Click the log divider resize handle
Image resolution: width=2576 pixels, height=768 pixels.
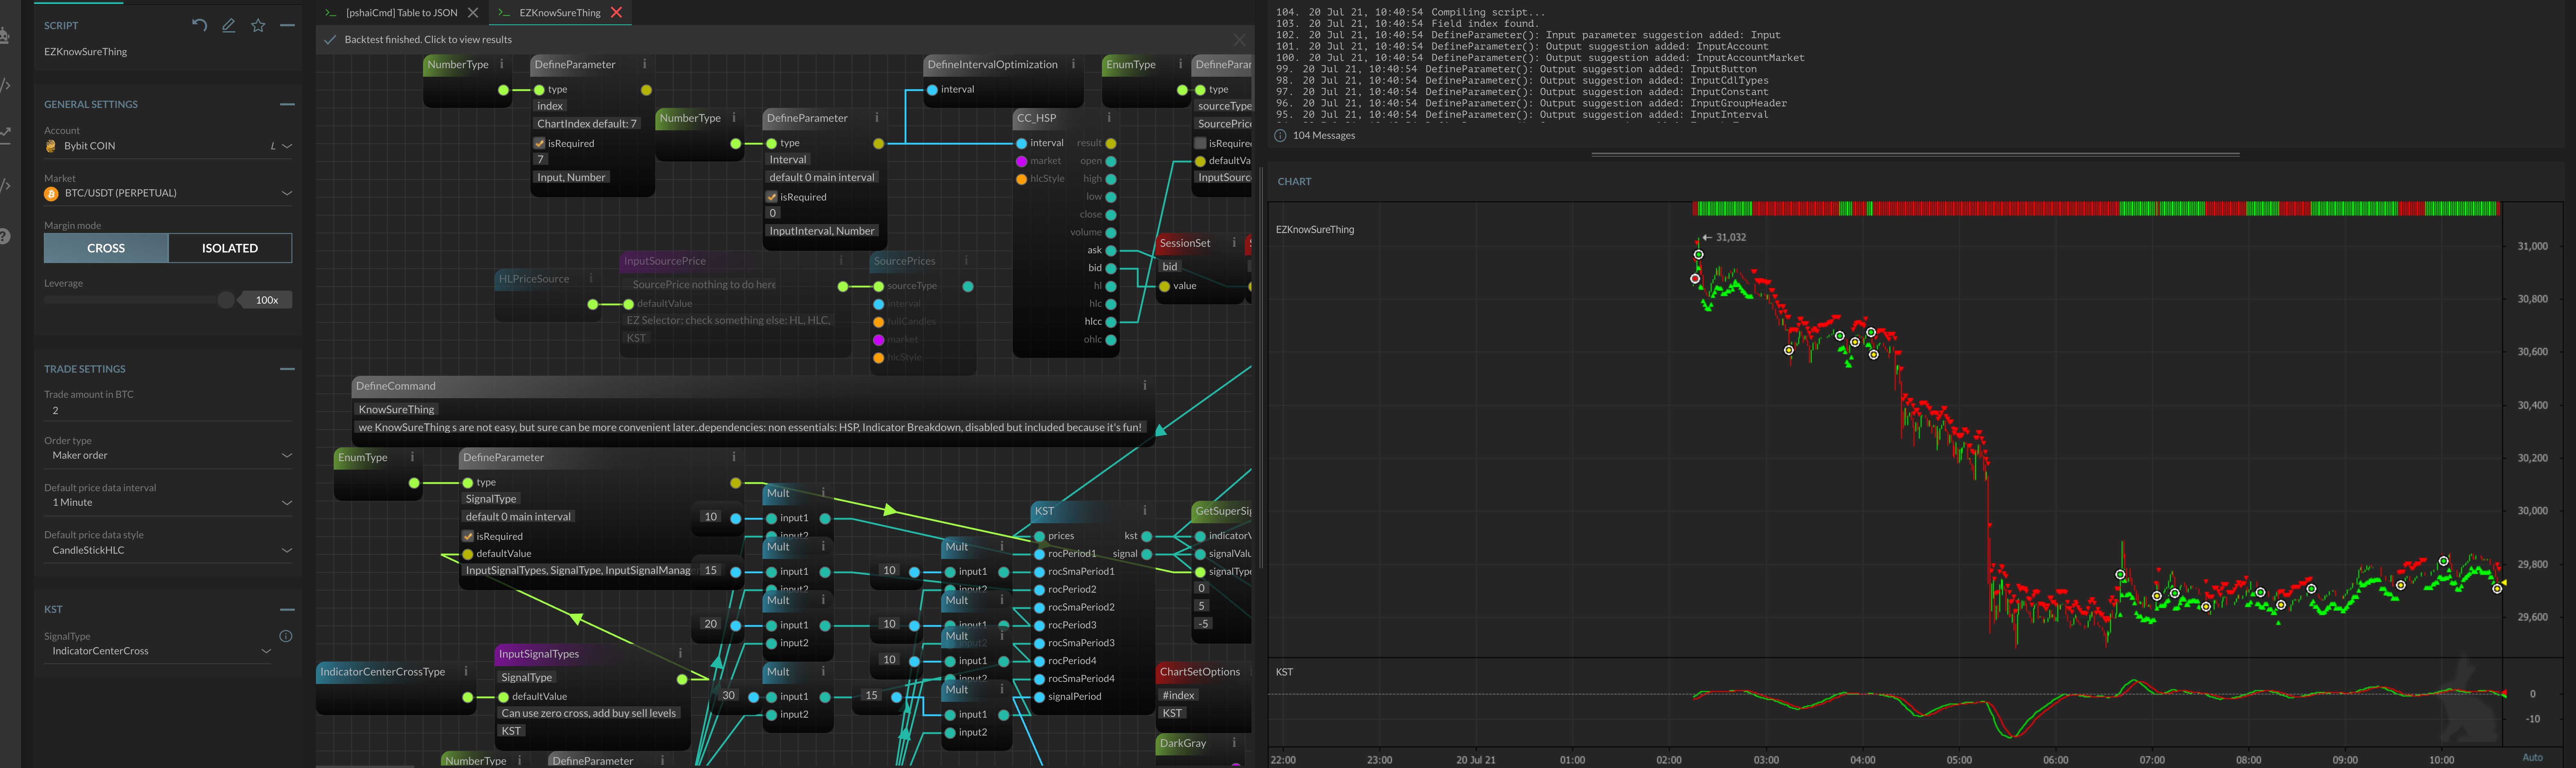tap(1915, 155)
